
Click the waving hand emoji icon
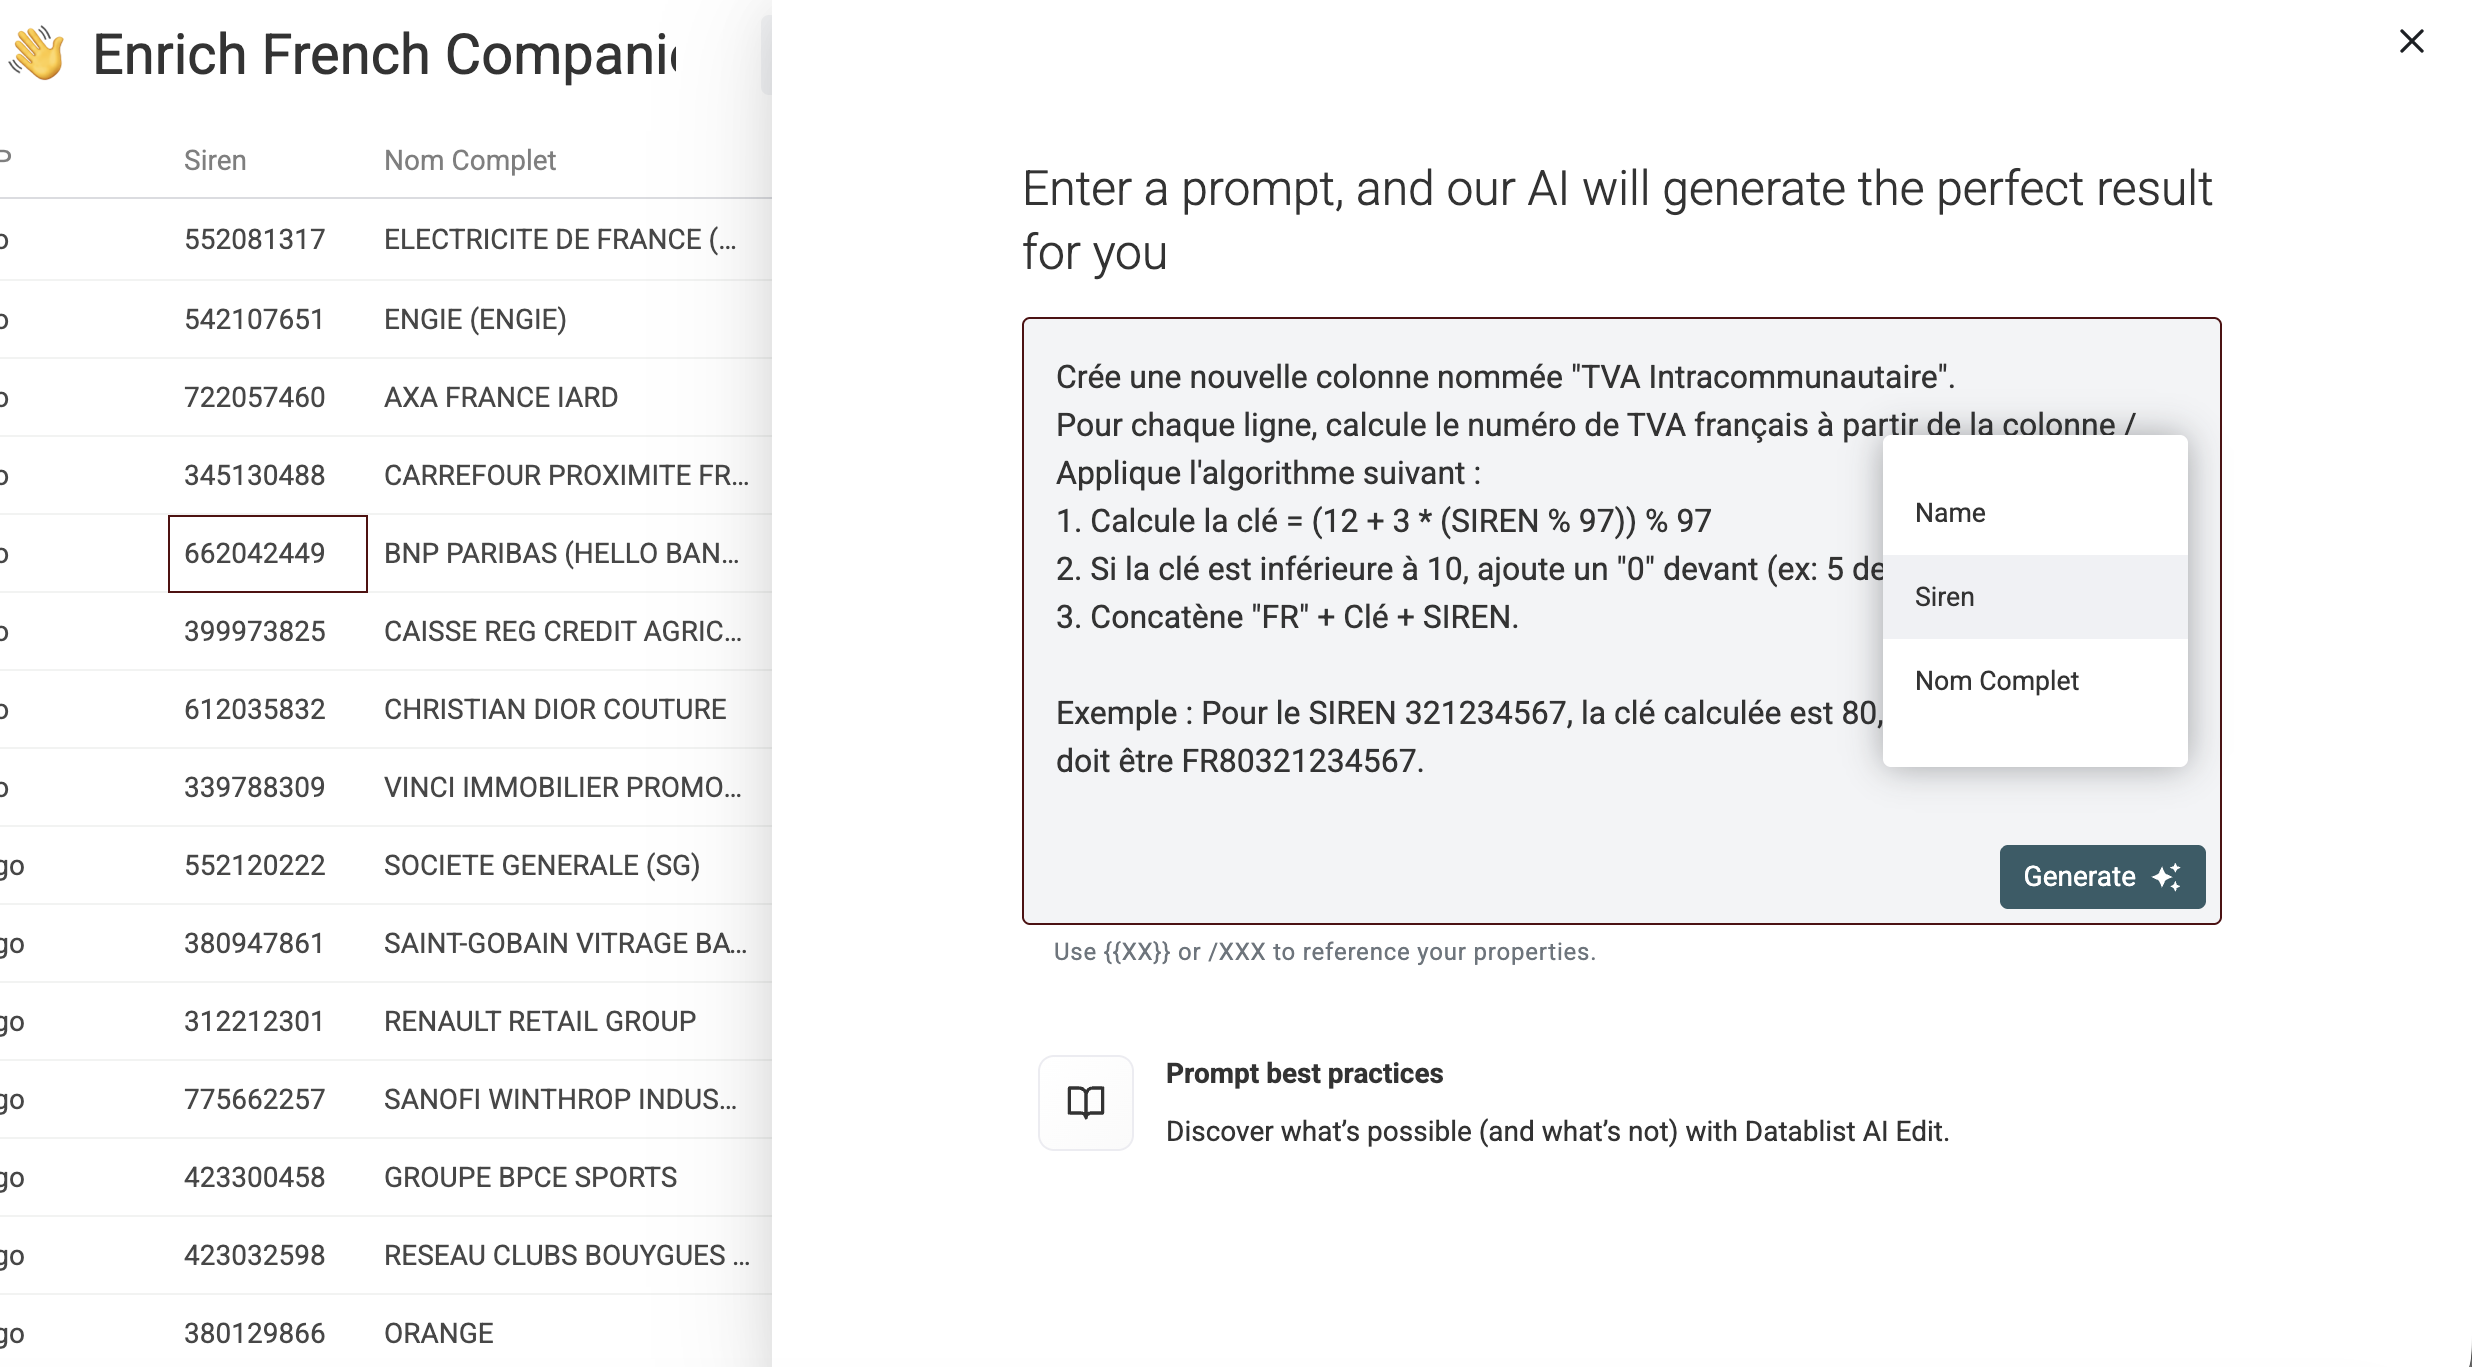click(x=38, y=54)
